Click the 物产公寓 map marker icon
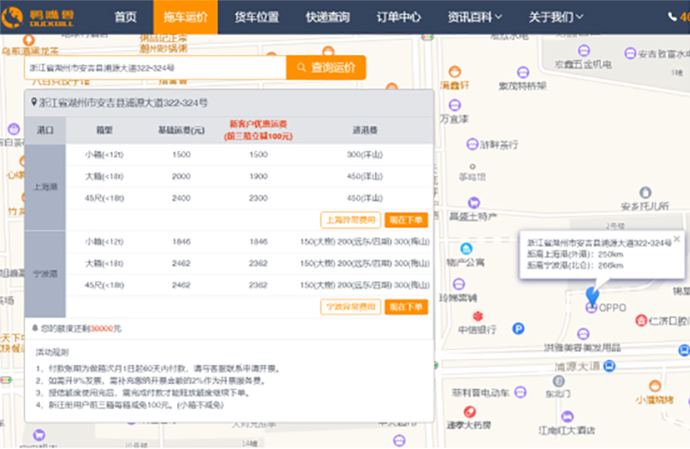 [466, 249]
